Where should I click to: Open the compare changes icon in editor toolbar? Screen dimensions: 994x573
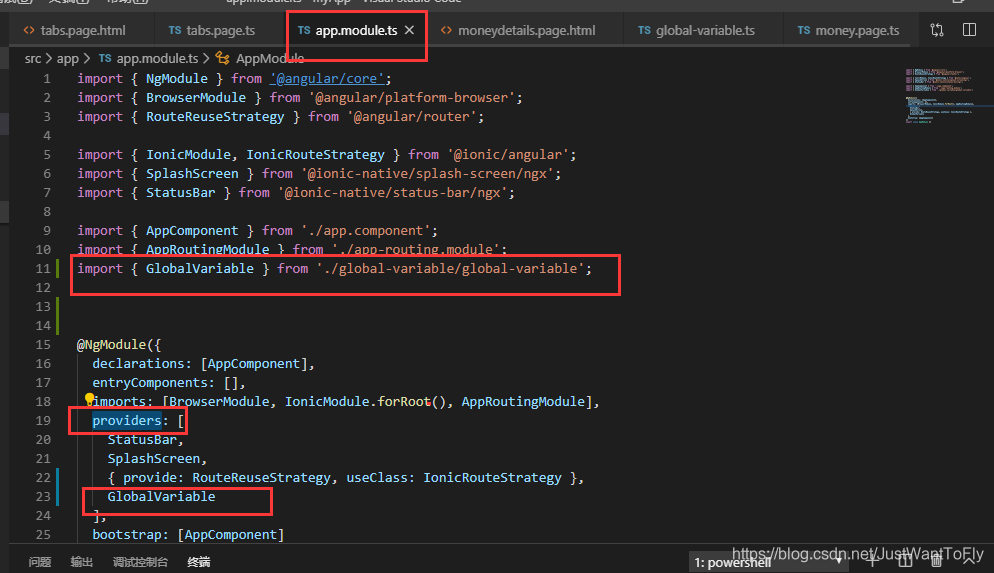pyautogui.click(x=936, y=30)
